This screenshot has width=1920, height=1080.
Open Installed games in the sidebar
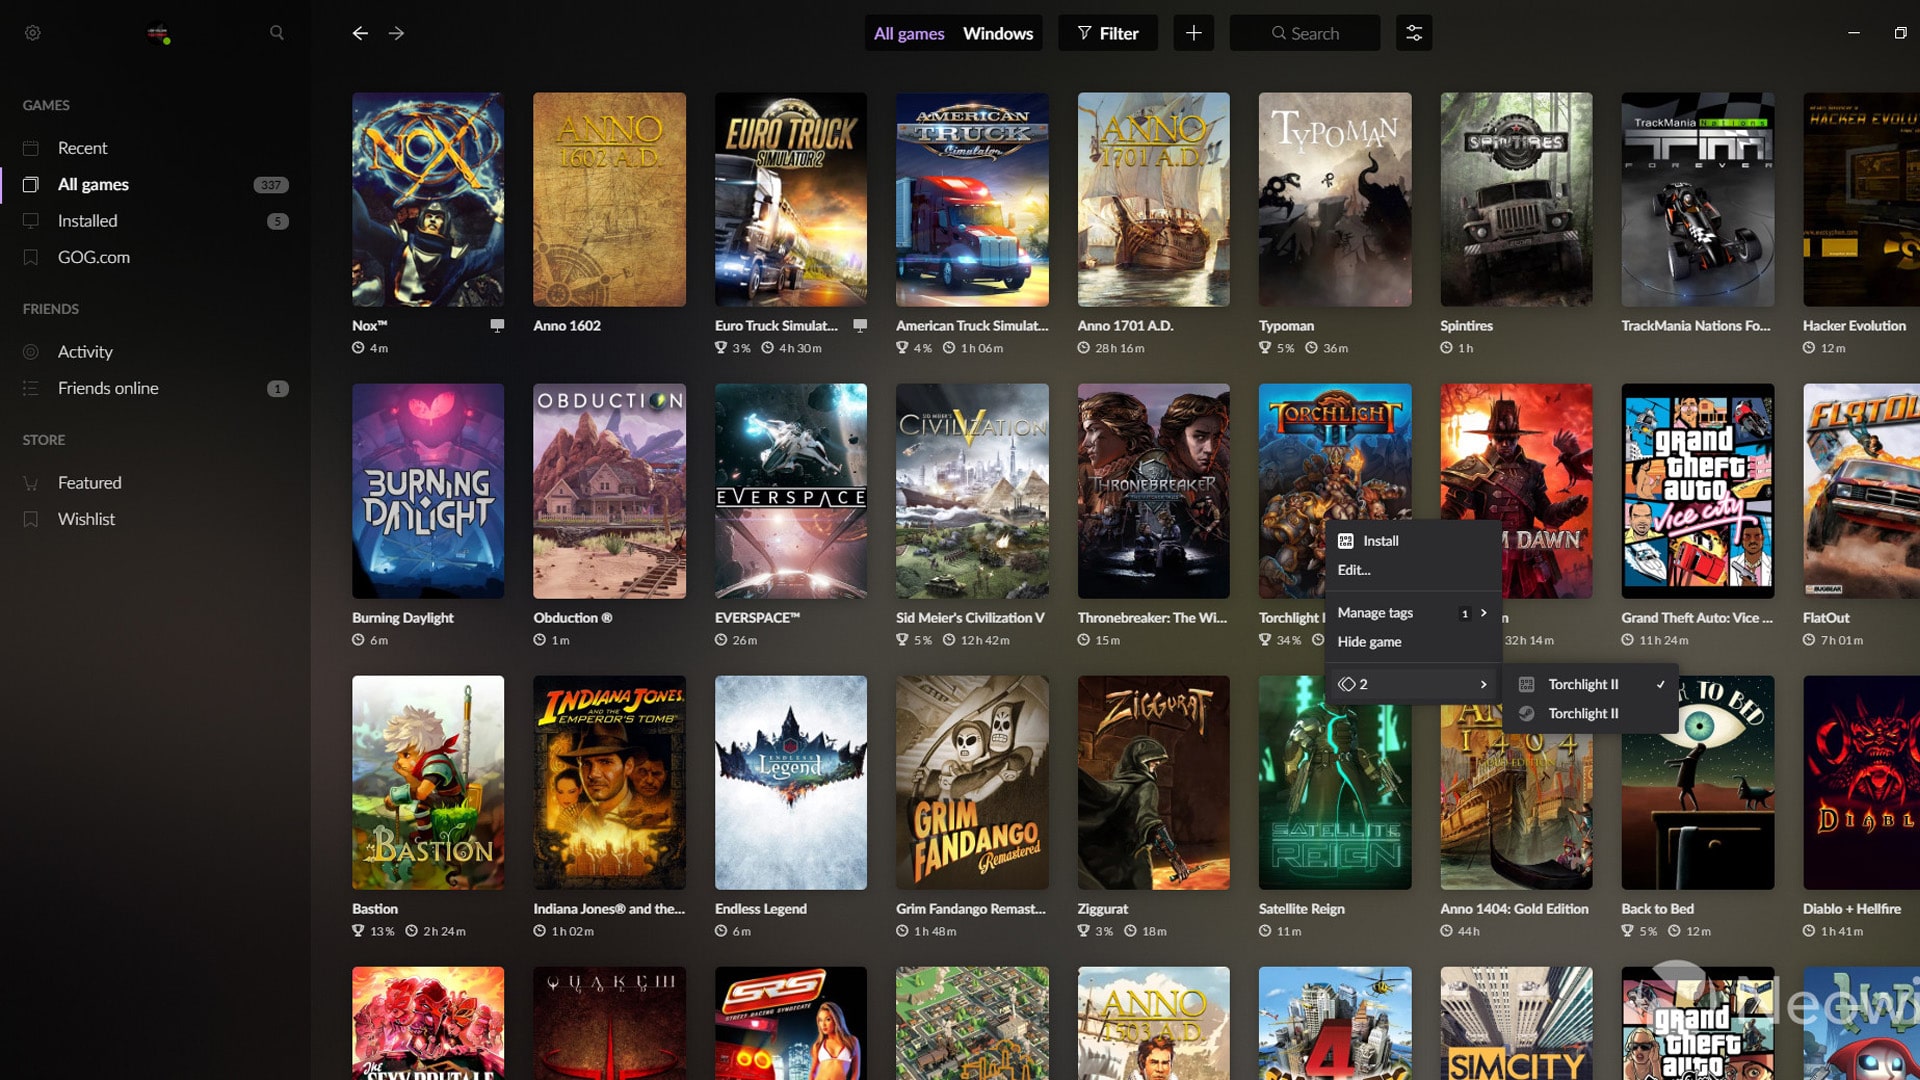155,221
